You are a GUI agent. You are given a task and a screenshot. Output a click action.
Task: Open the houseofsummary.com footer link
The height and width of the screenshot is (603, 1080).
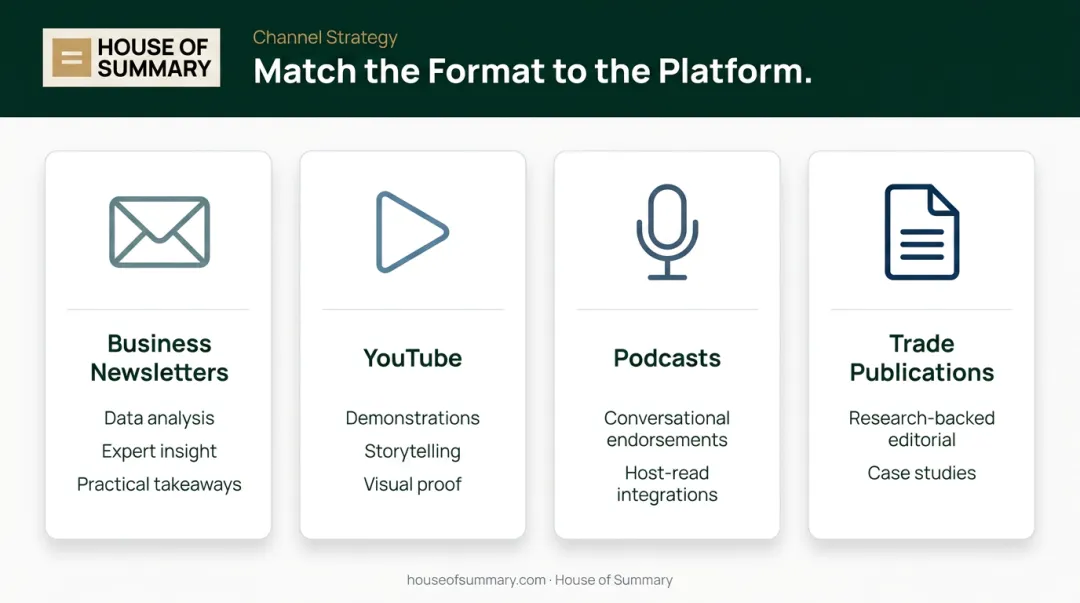pyautogui.click(x=476, y=580)
